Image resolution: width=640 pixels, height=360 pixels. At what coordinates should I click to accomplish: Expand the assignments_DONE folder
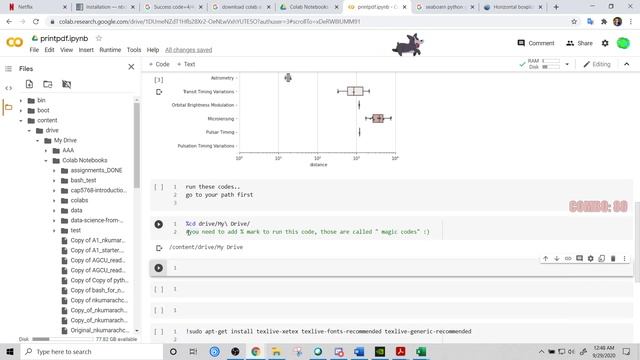pos(54,171)
